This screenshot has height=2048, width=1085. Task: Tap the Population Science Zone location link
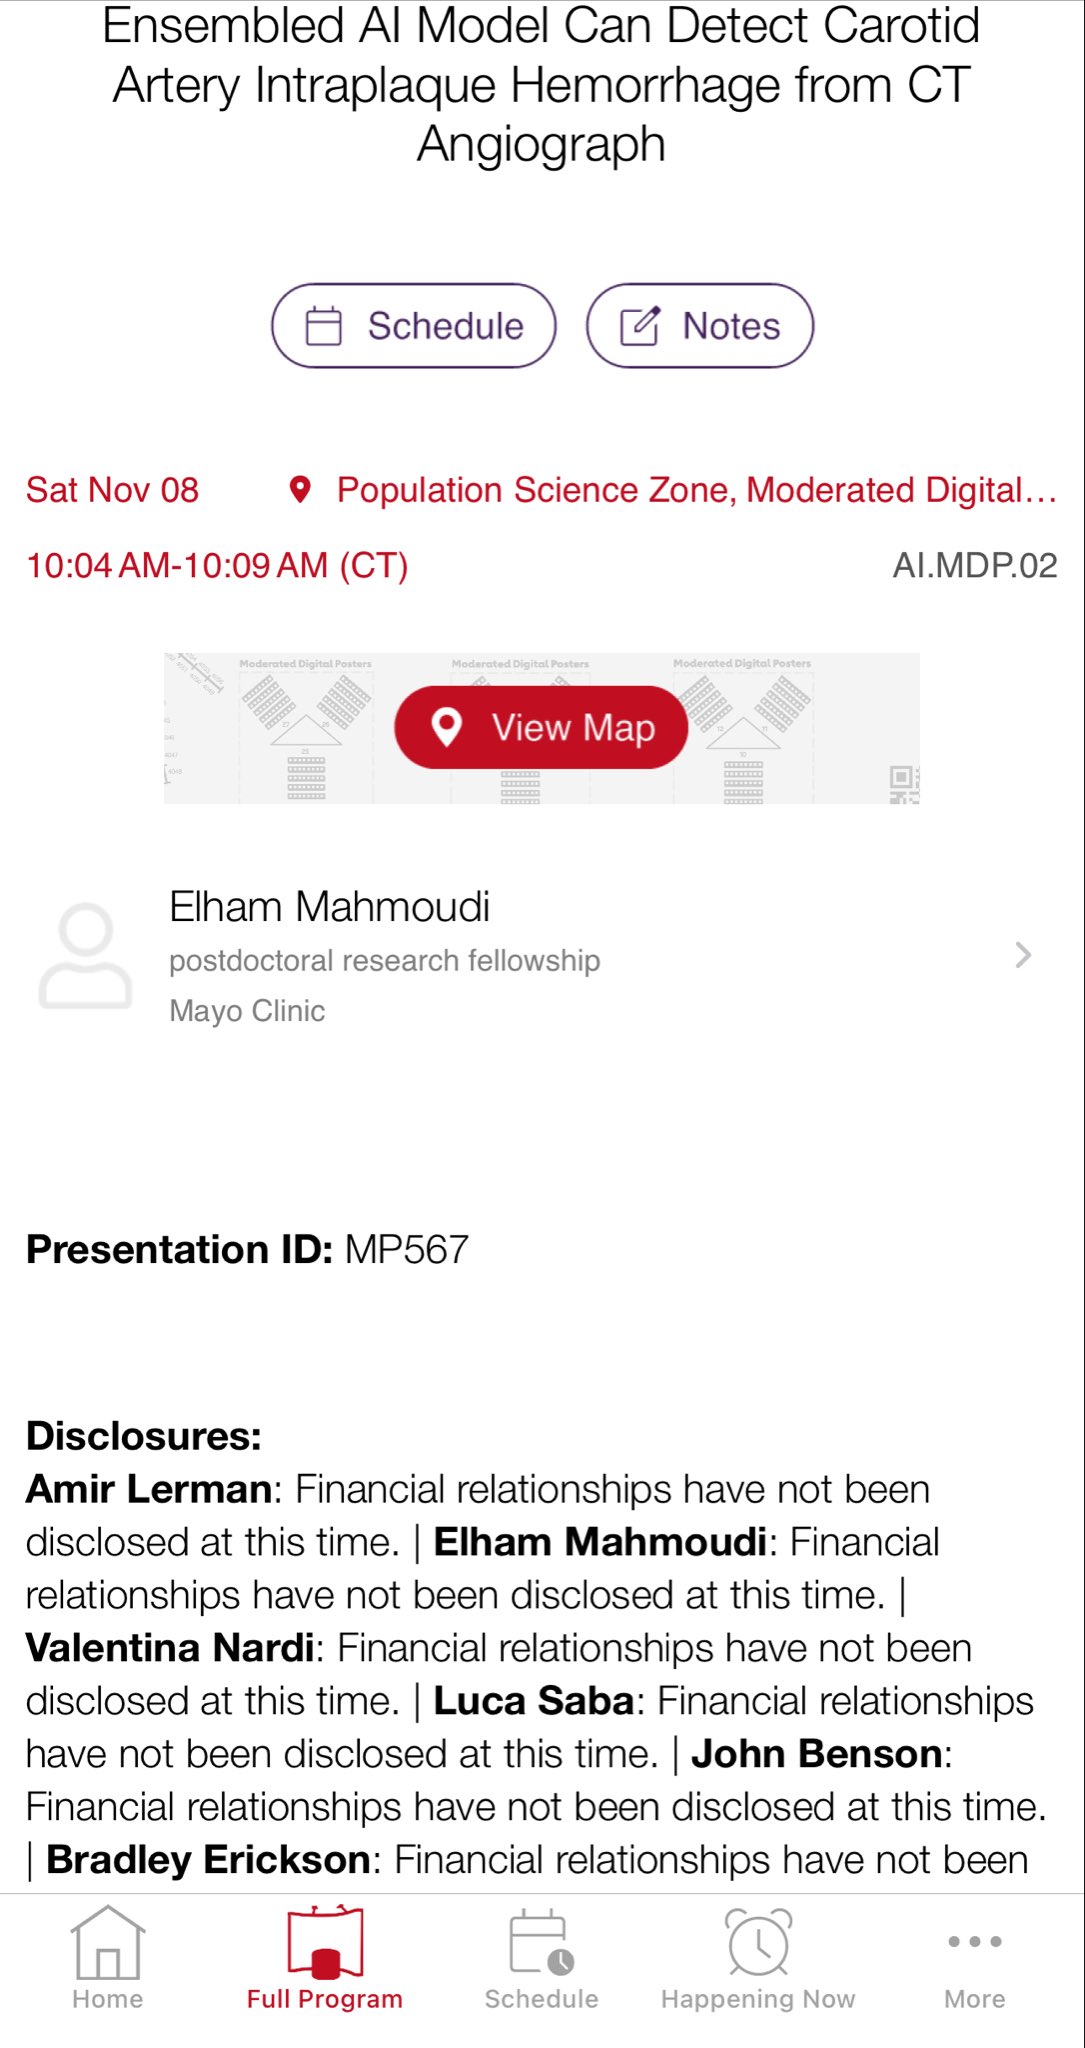point(696,490)
